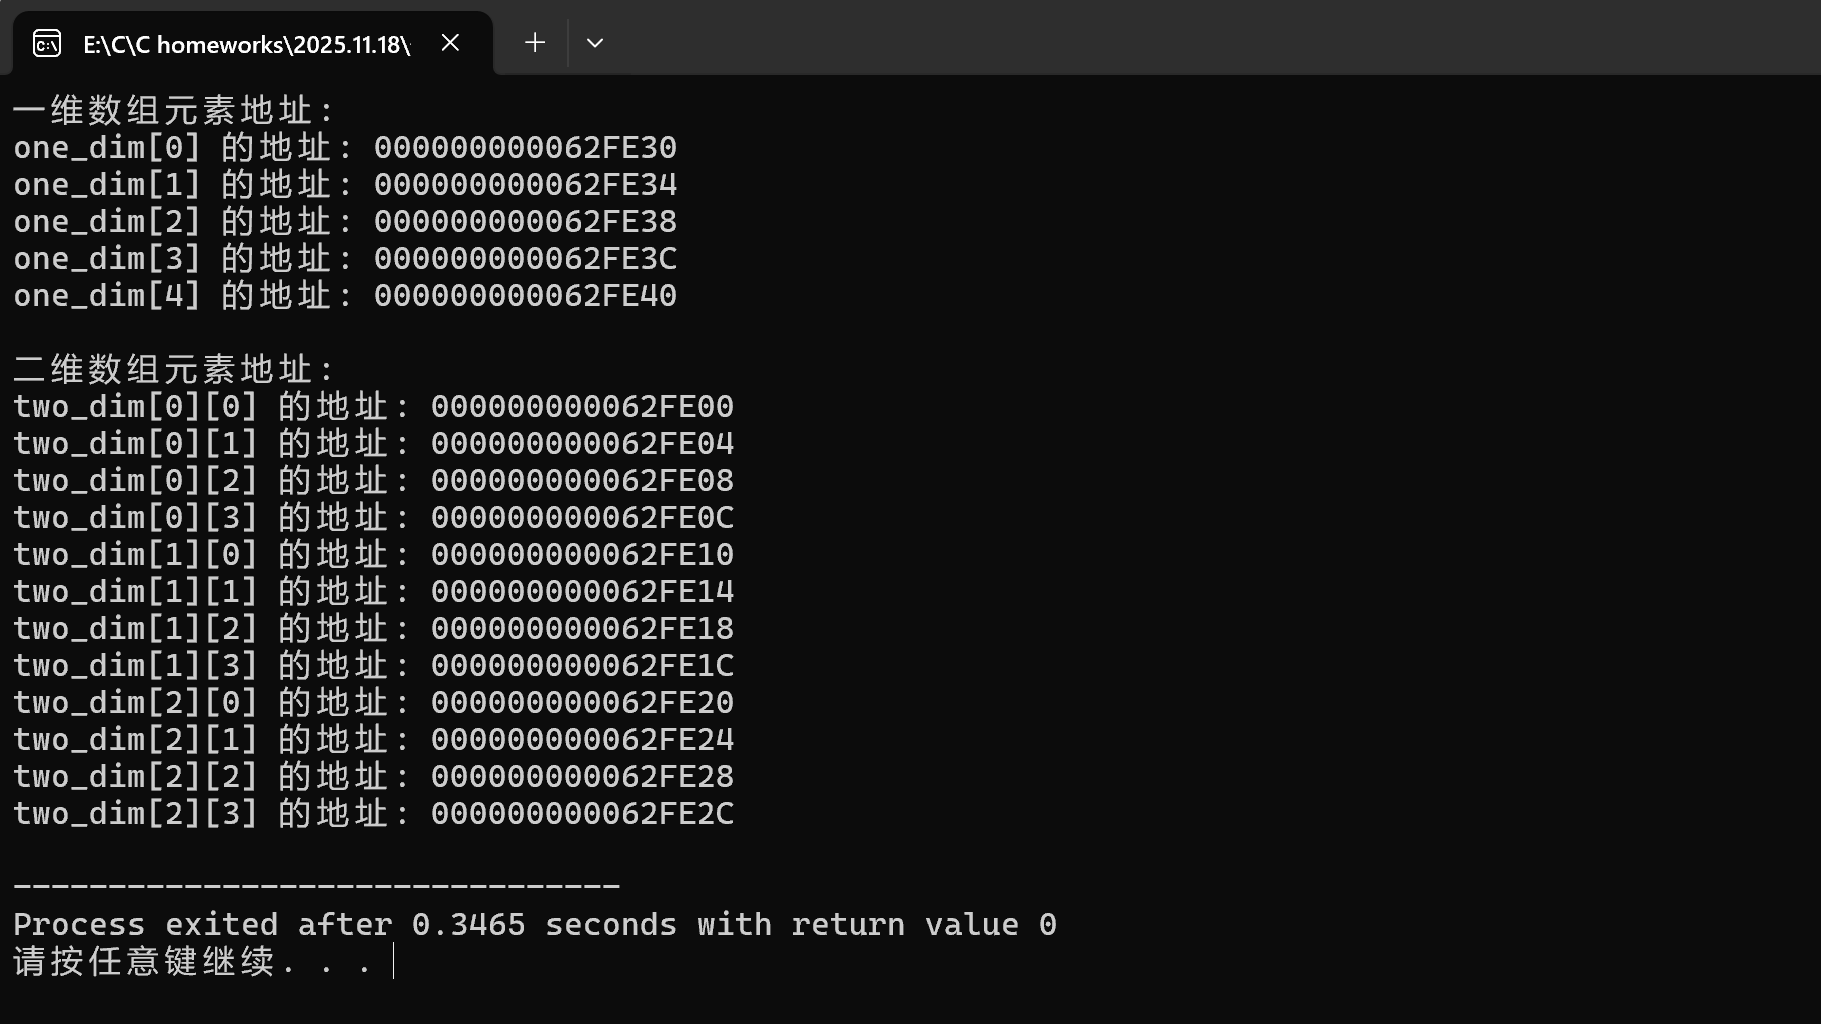Click the address 000000000062FE0C
1821x1024 pixels.
click(x=583, y=518)
